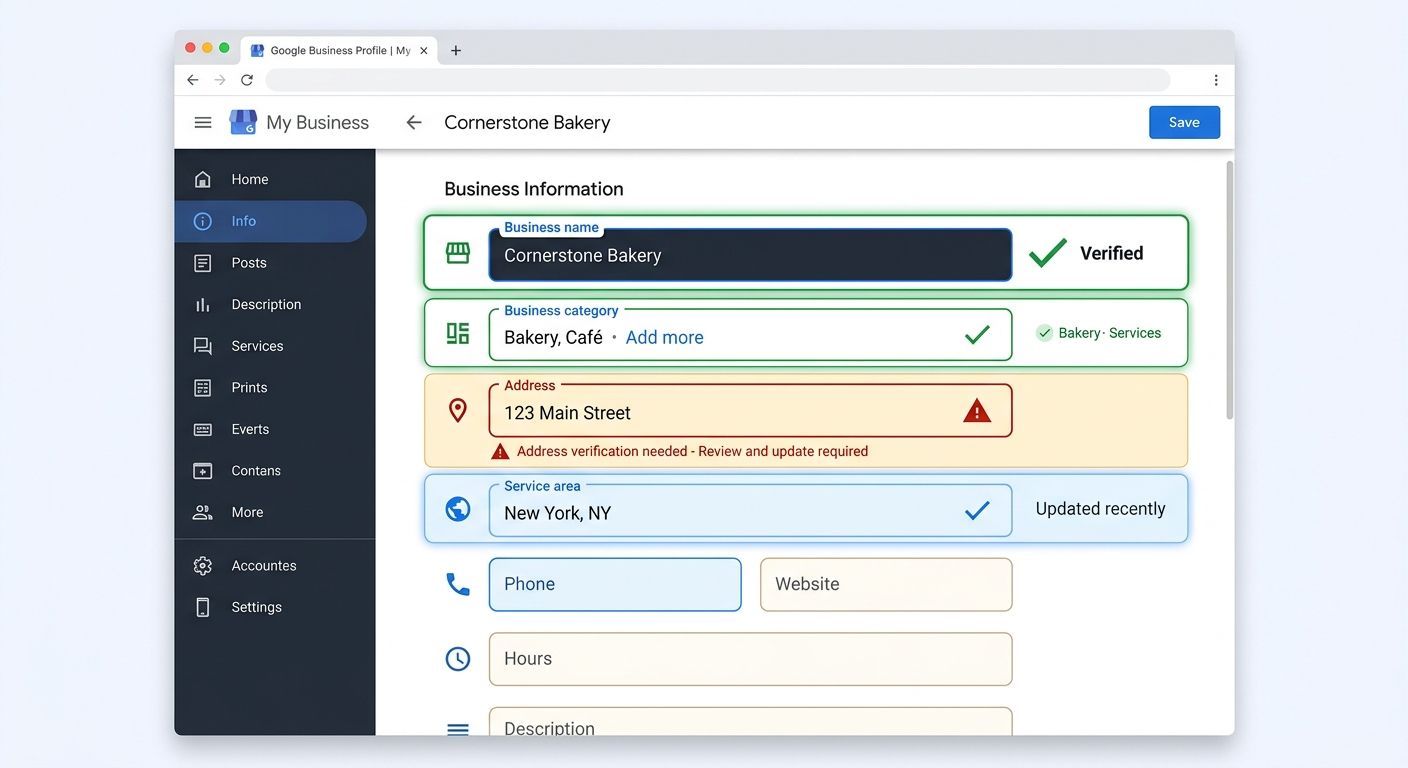Click the Contans icon in sidebar
Screen dimensions: 1408x768
click(x=203, y=470)
